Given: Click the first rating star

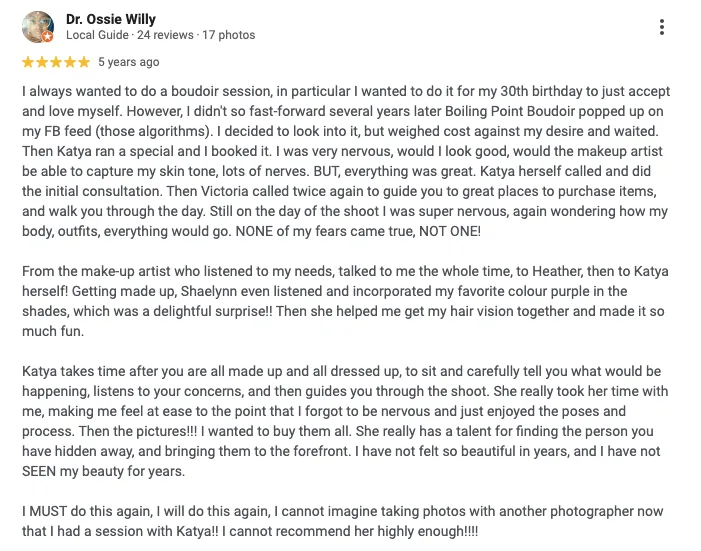Looking at the screenshot, I should coord(28,62).
